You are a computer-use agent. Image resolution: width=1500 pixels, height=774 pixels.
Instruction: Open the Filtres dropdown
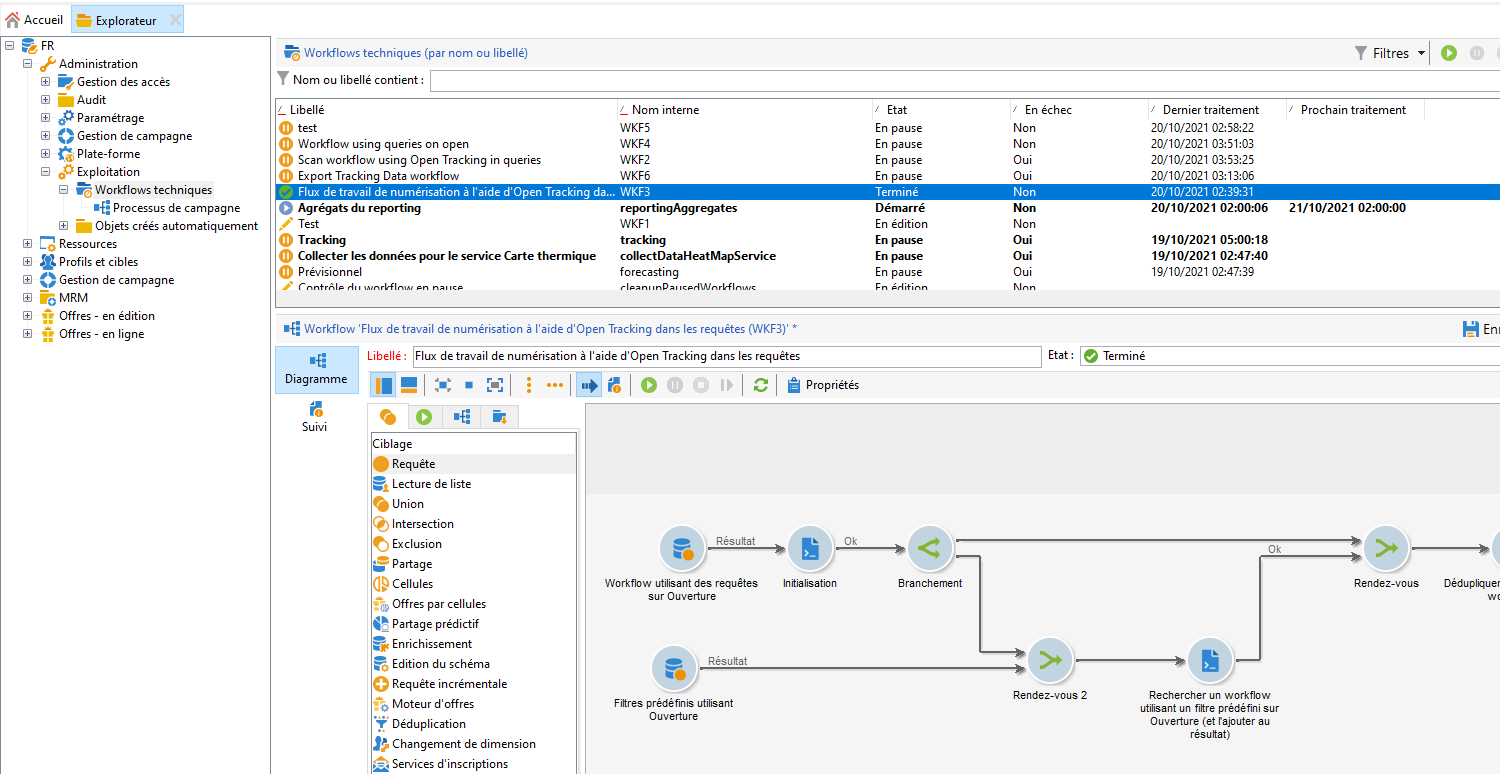coord(1390,53)
